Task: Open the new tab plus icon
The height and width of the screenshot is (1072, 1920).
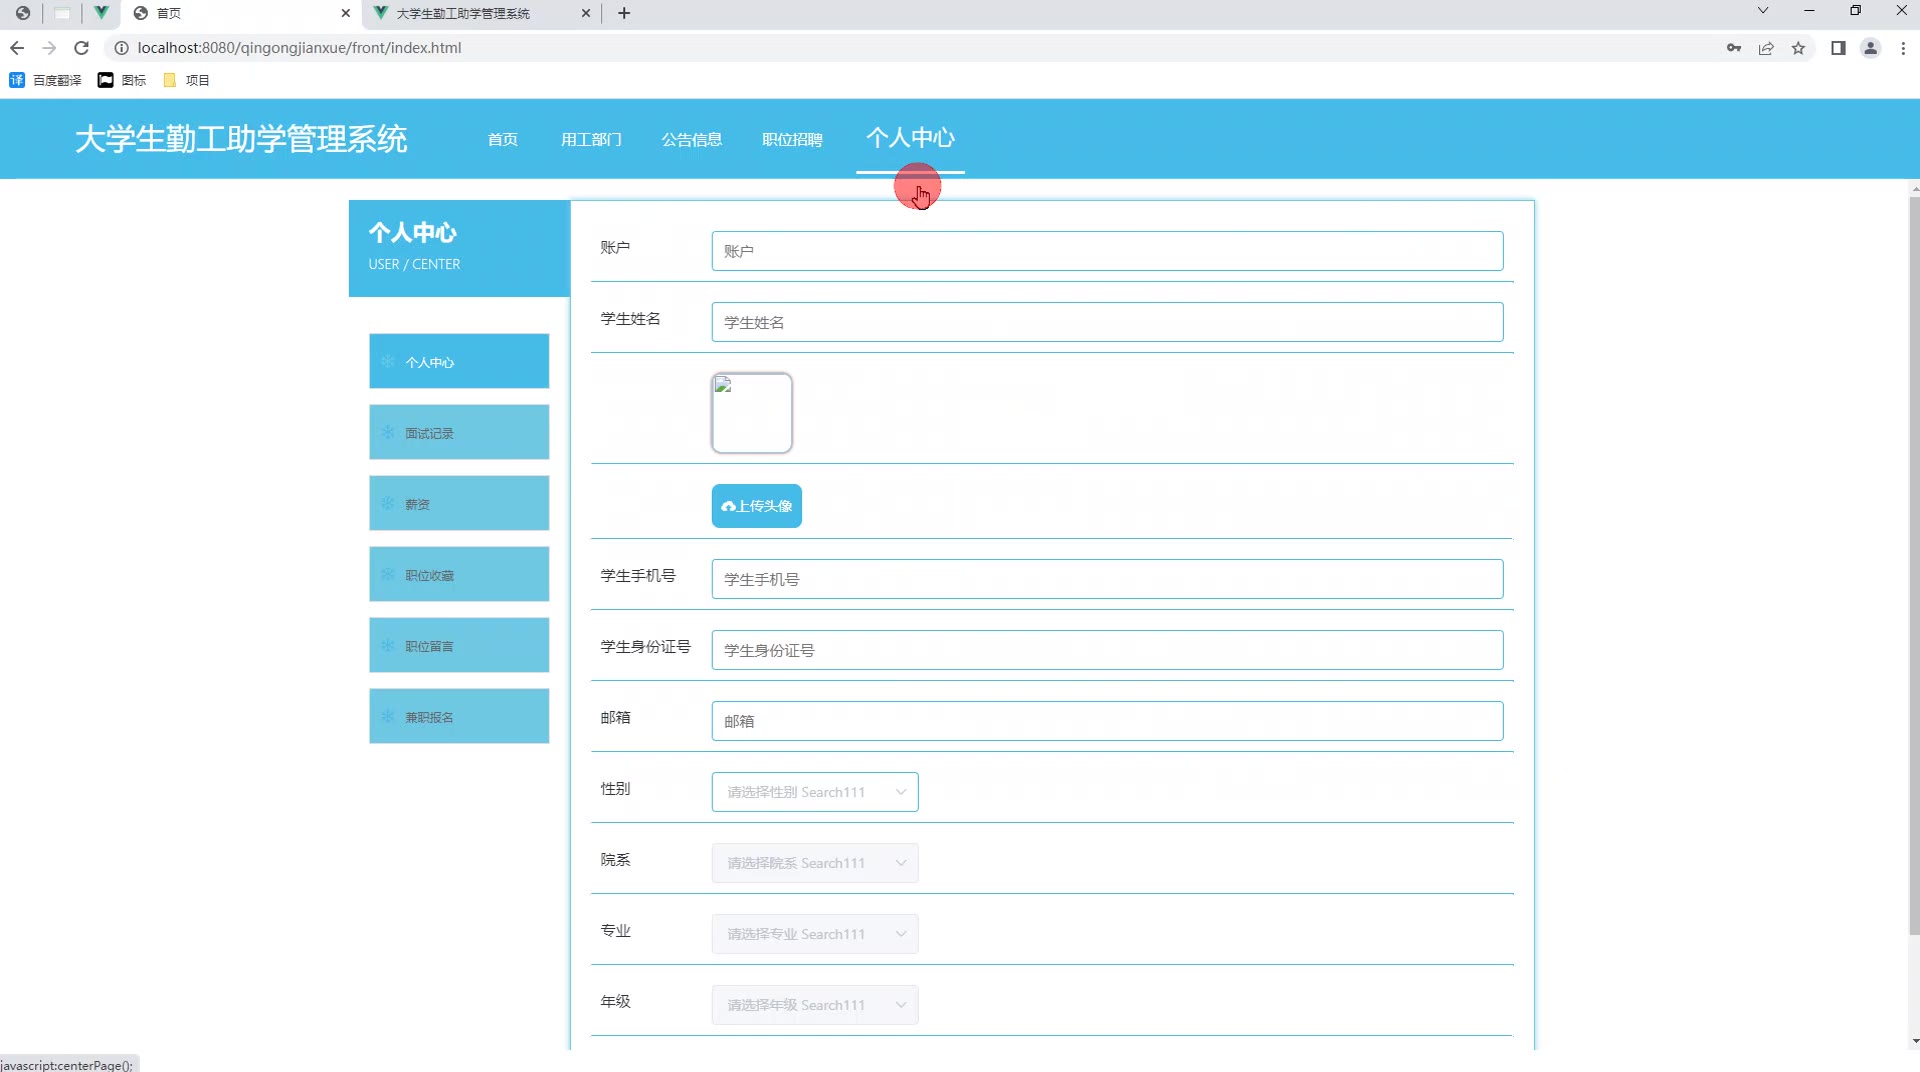Action: pyautogui.click(x=624, y=13)
